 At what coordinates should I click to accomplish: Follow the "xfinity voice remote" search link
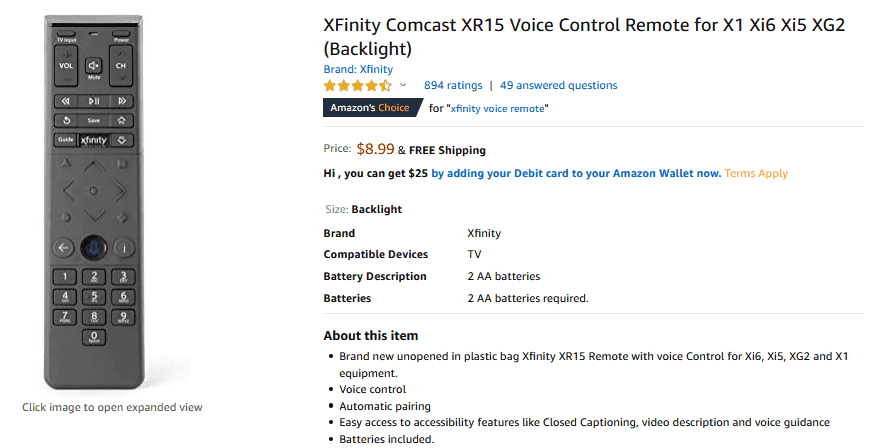[x=498, y=108]
